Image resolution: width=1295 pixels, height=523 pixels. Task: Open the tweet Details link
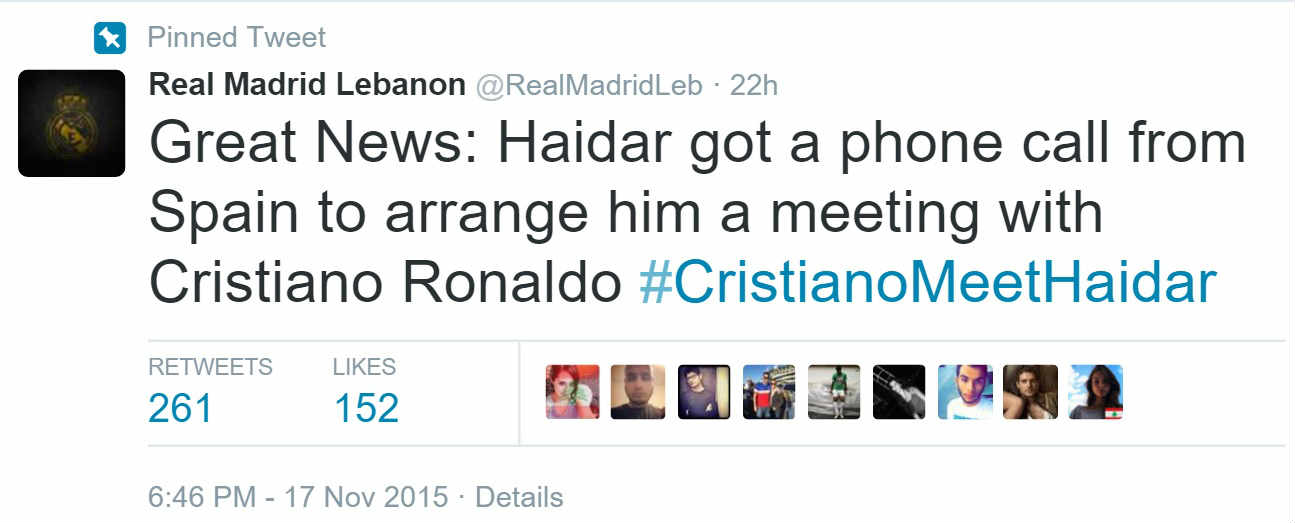(x=519, y=497)
